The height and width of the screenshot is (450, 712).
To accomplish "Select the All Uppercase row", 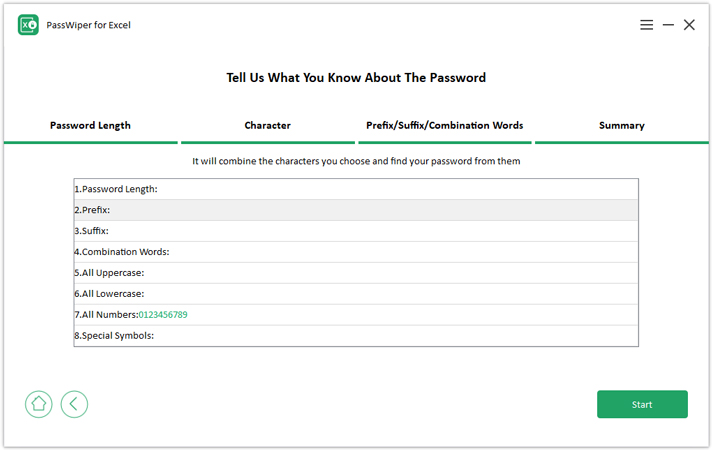I will pyautogui.click(x=356, y=272).
